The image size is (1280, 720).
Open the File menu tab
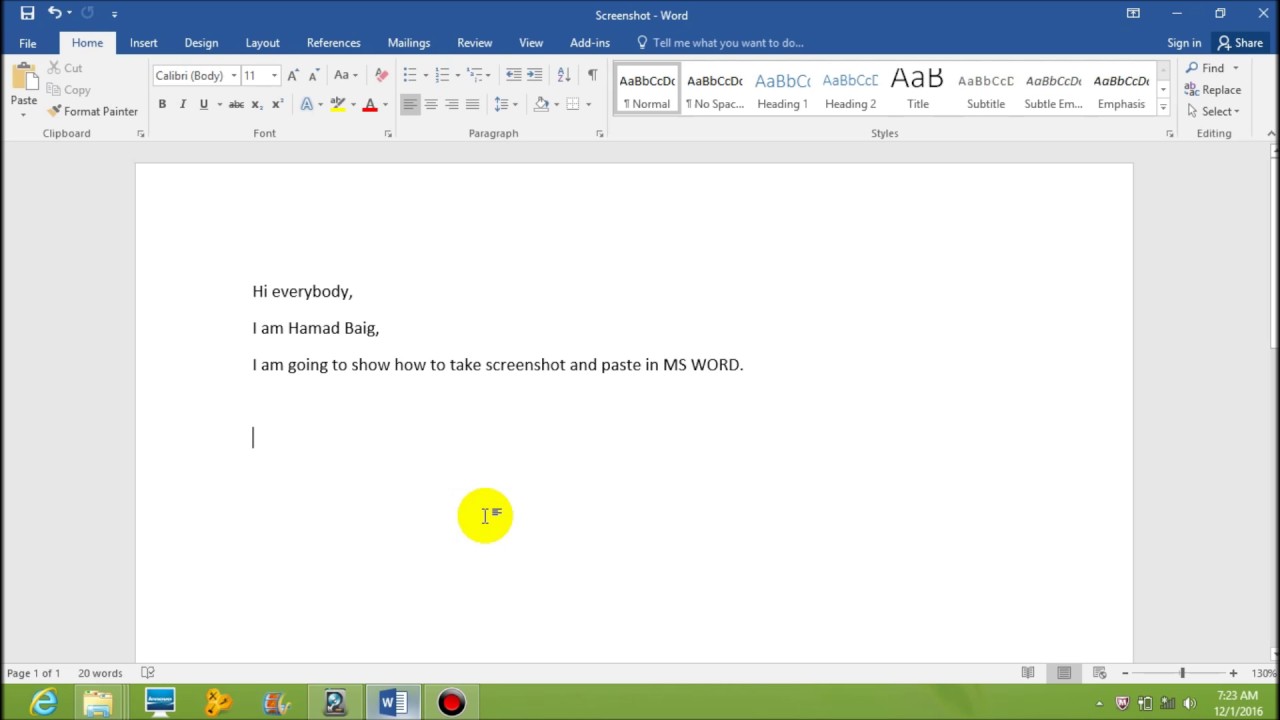pos(28,43)
